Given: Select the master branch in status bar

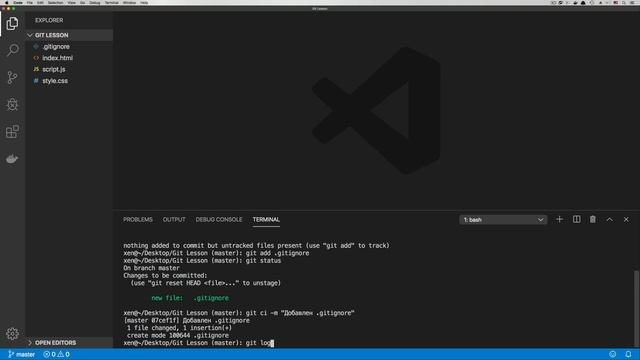Looking at the screenshot, I should tap(22, 354).
